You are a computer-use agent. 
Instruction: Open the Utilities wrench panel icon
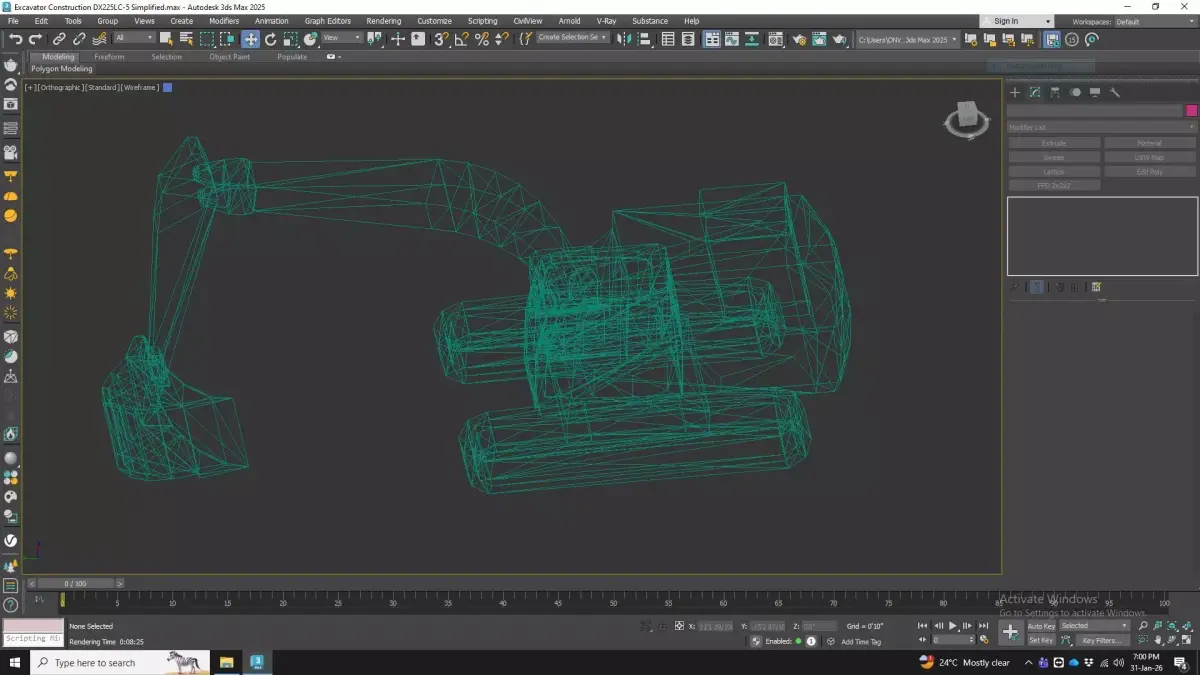pos(1115,92)
